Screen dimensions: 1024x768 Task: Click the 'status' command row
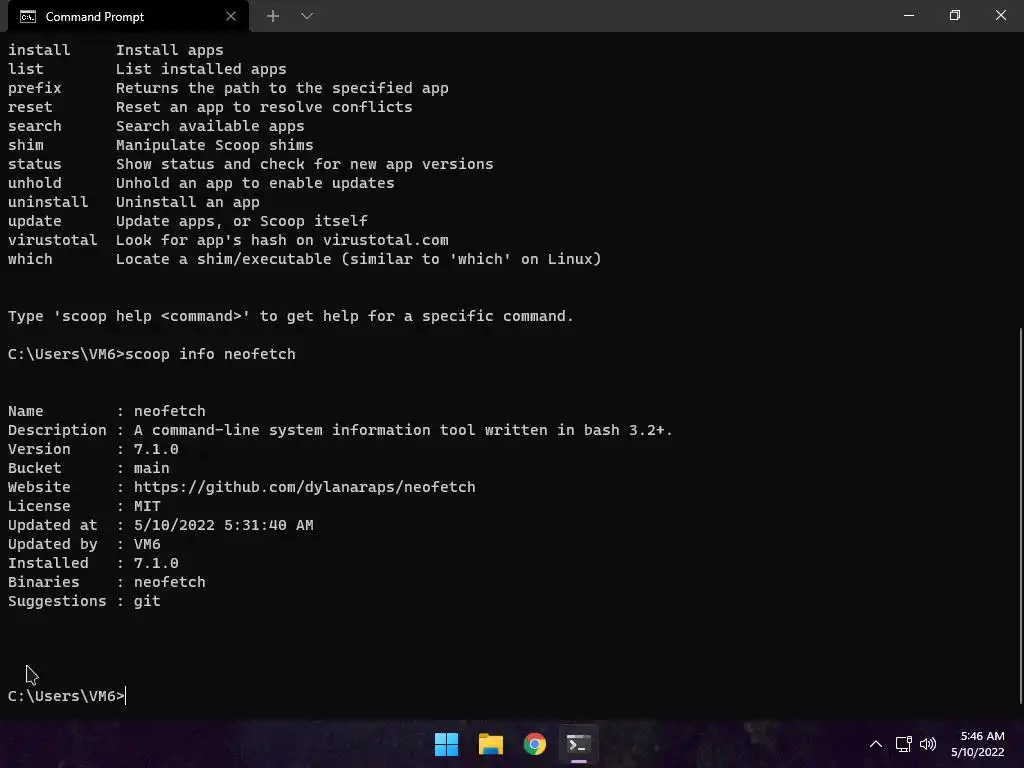click(x=251, y=164)
